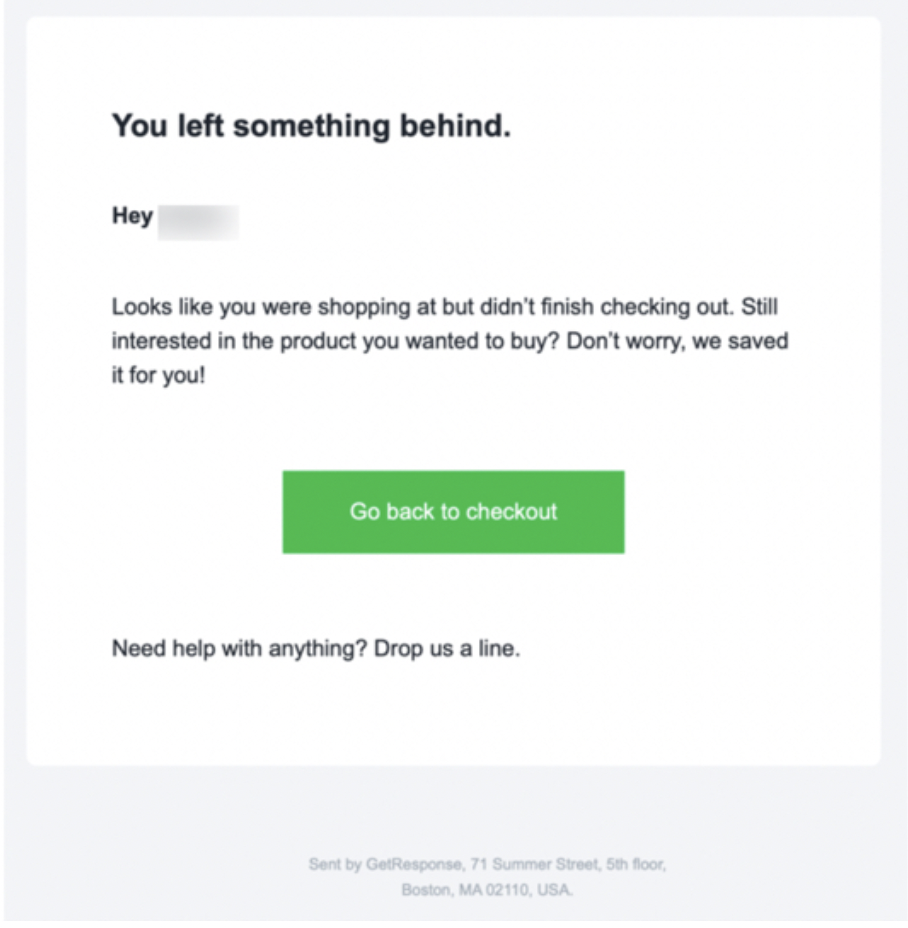Click the green Go back to checkout button
The width and height of the screenshot is (908, 928).
(453, 512)
